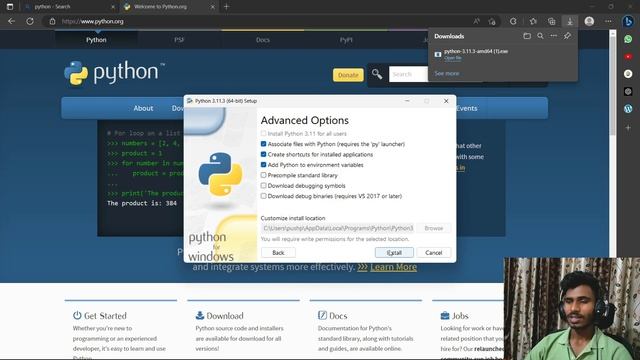Open YouTube from the sidebar
640x360 pixels.
628,57
